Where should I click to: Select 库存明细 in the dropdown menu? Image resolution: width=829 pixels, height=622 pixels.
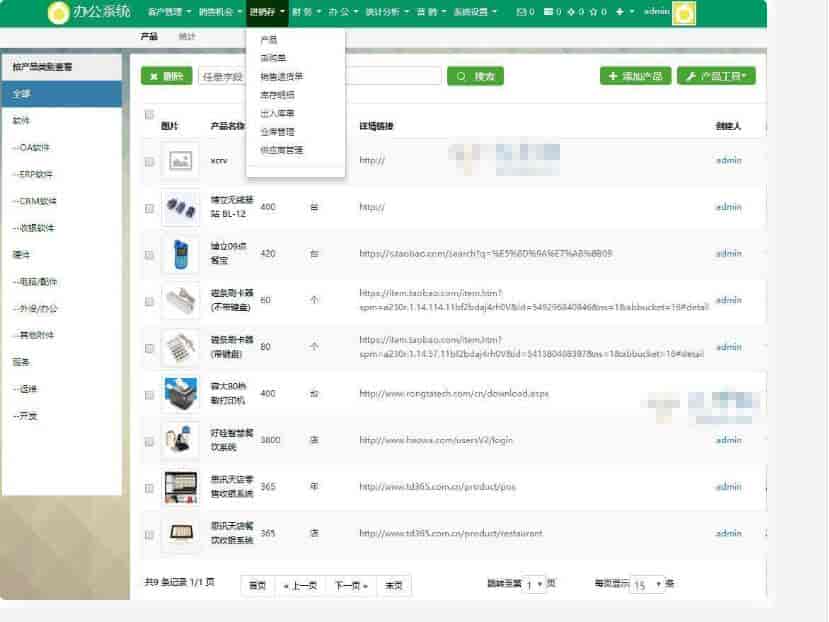(x=277, y=95)
